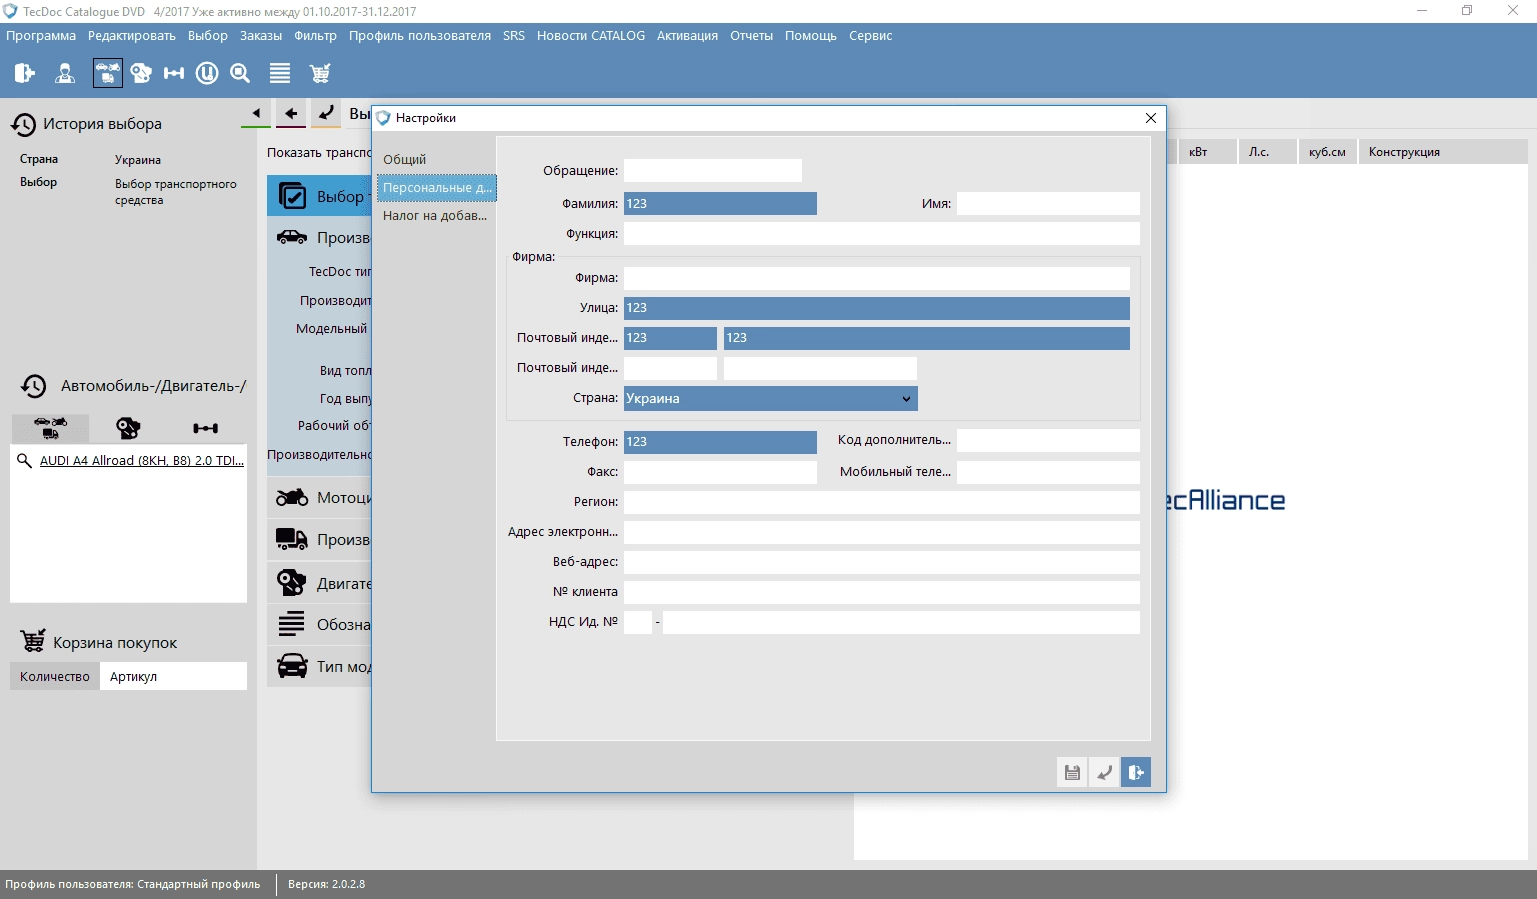
Task: Click the Улица input field
Action: [876, 308]
